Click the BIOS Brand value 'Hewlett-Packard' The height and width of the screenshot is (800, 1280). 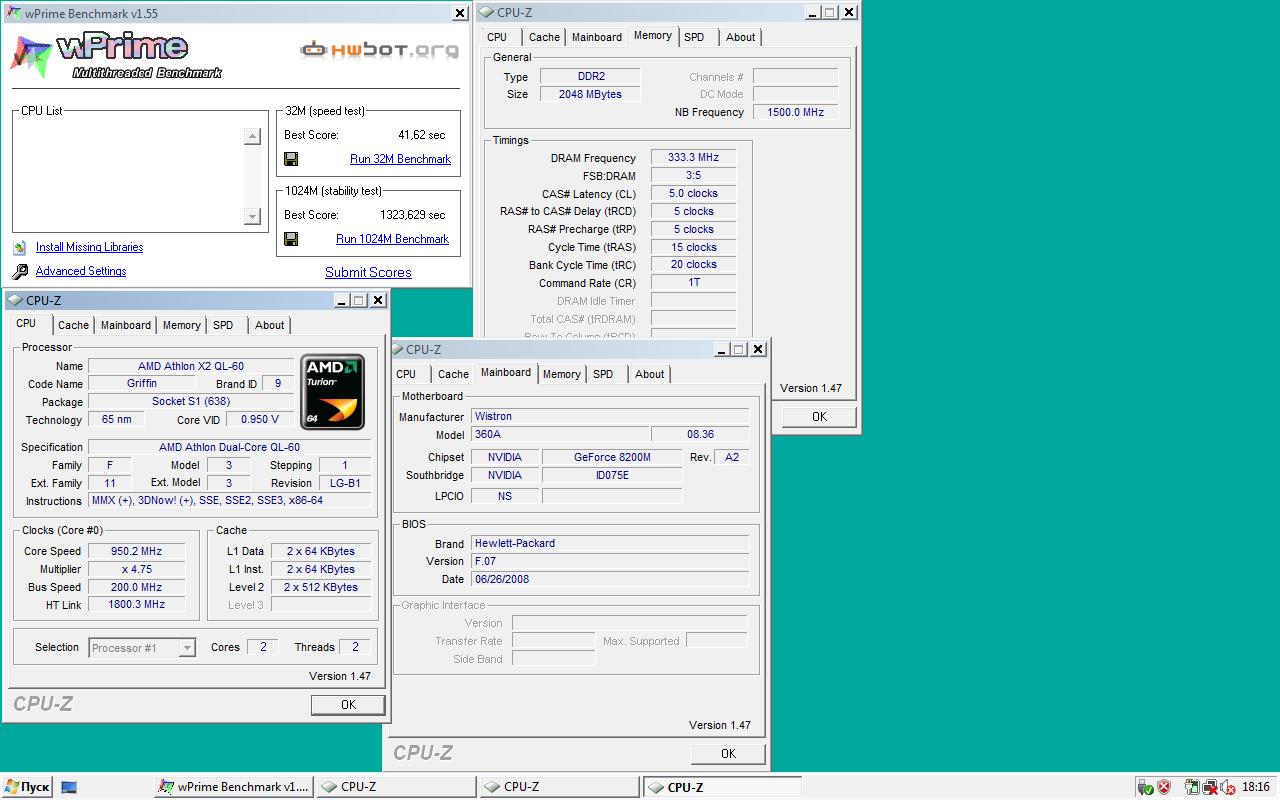point(610,543)
